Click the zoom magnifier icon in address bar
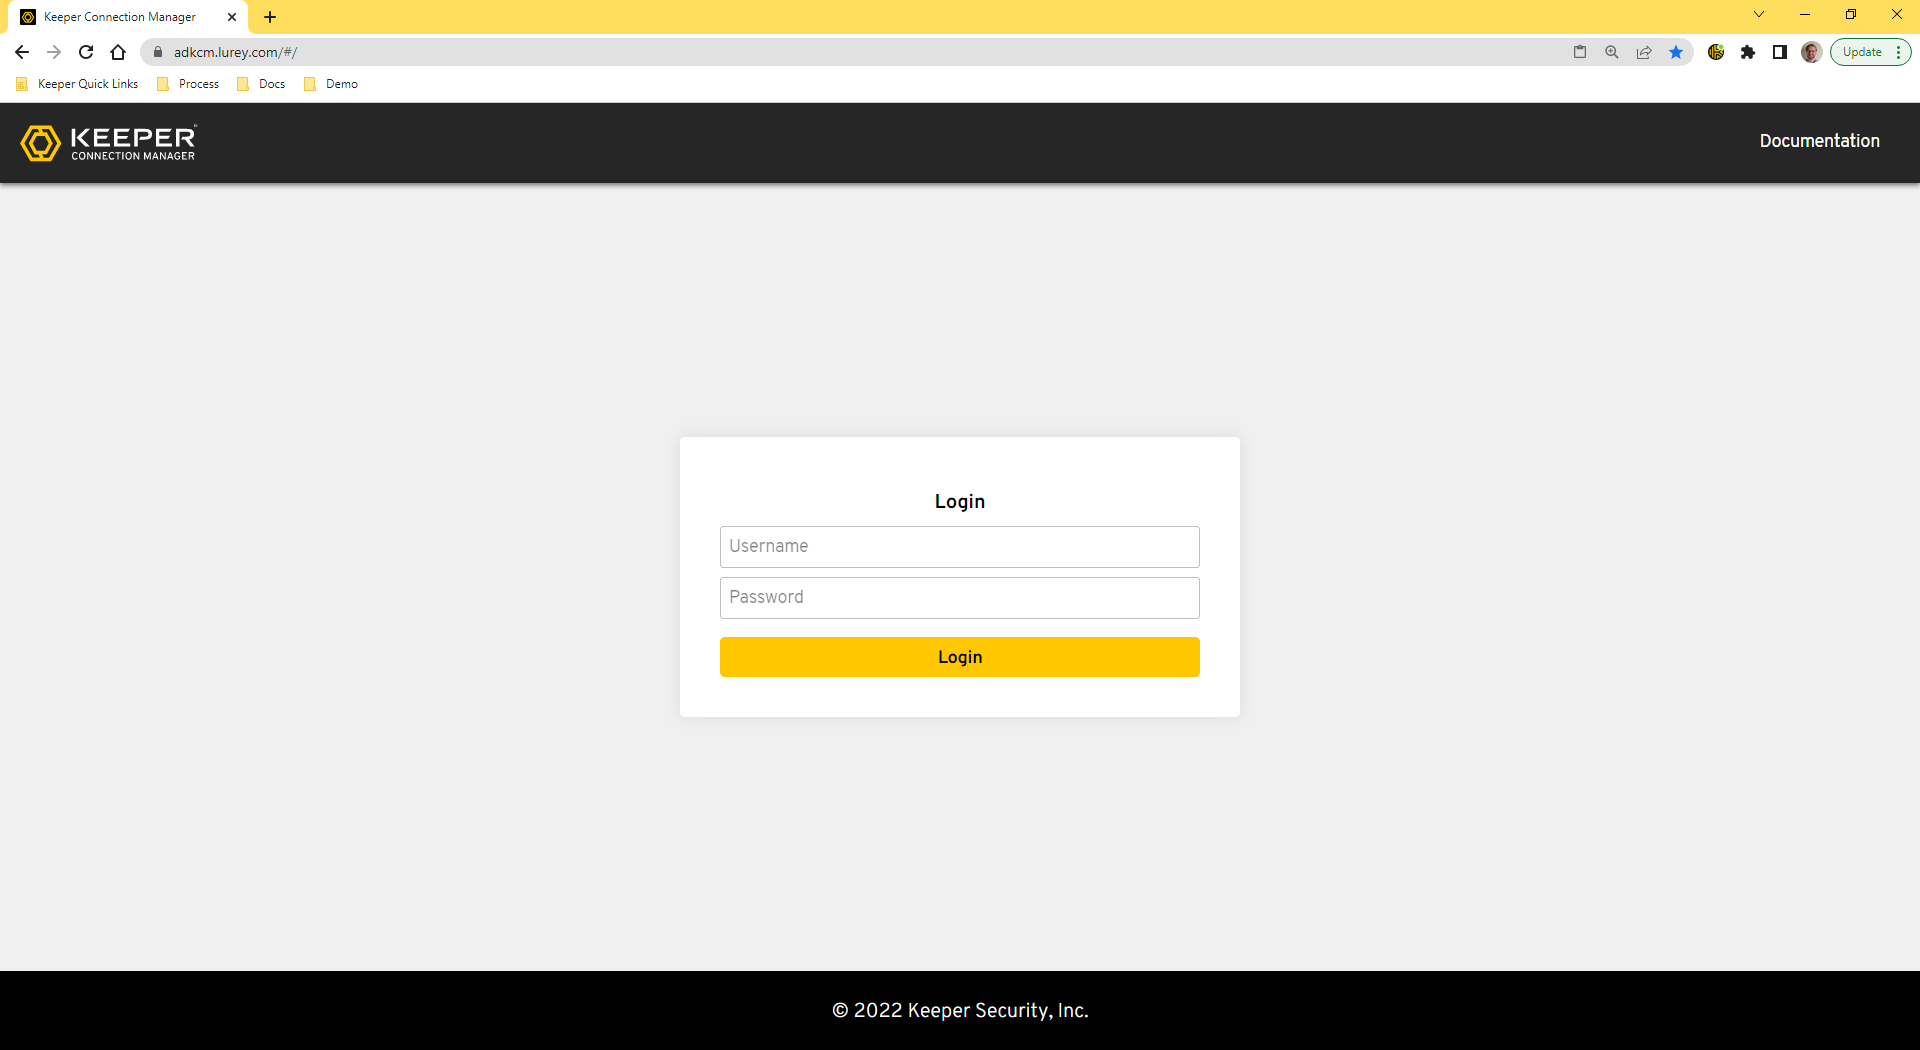This screenshot has width=1920, height=1050. coord(1612,52)
